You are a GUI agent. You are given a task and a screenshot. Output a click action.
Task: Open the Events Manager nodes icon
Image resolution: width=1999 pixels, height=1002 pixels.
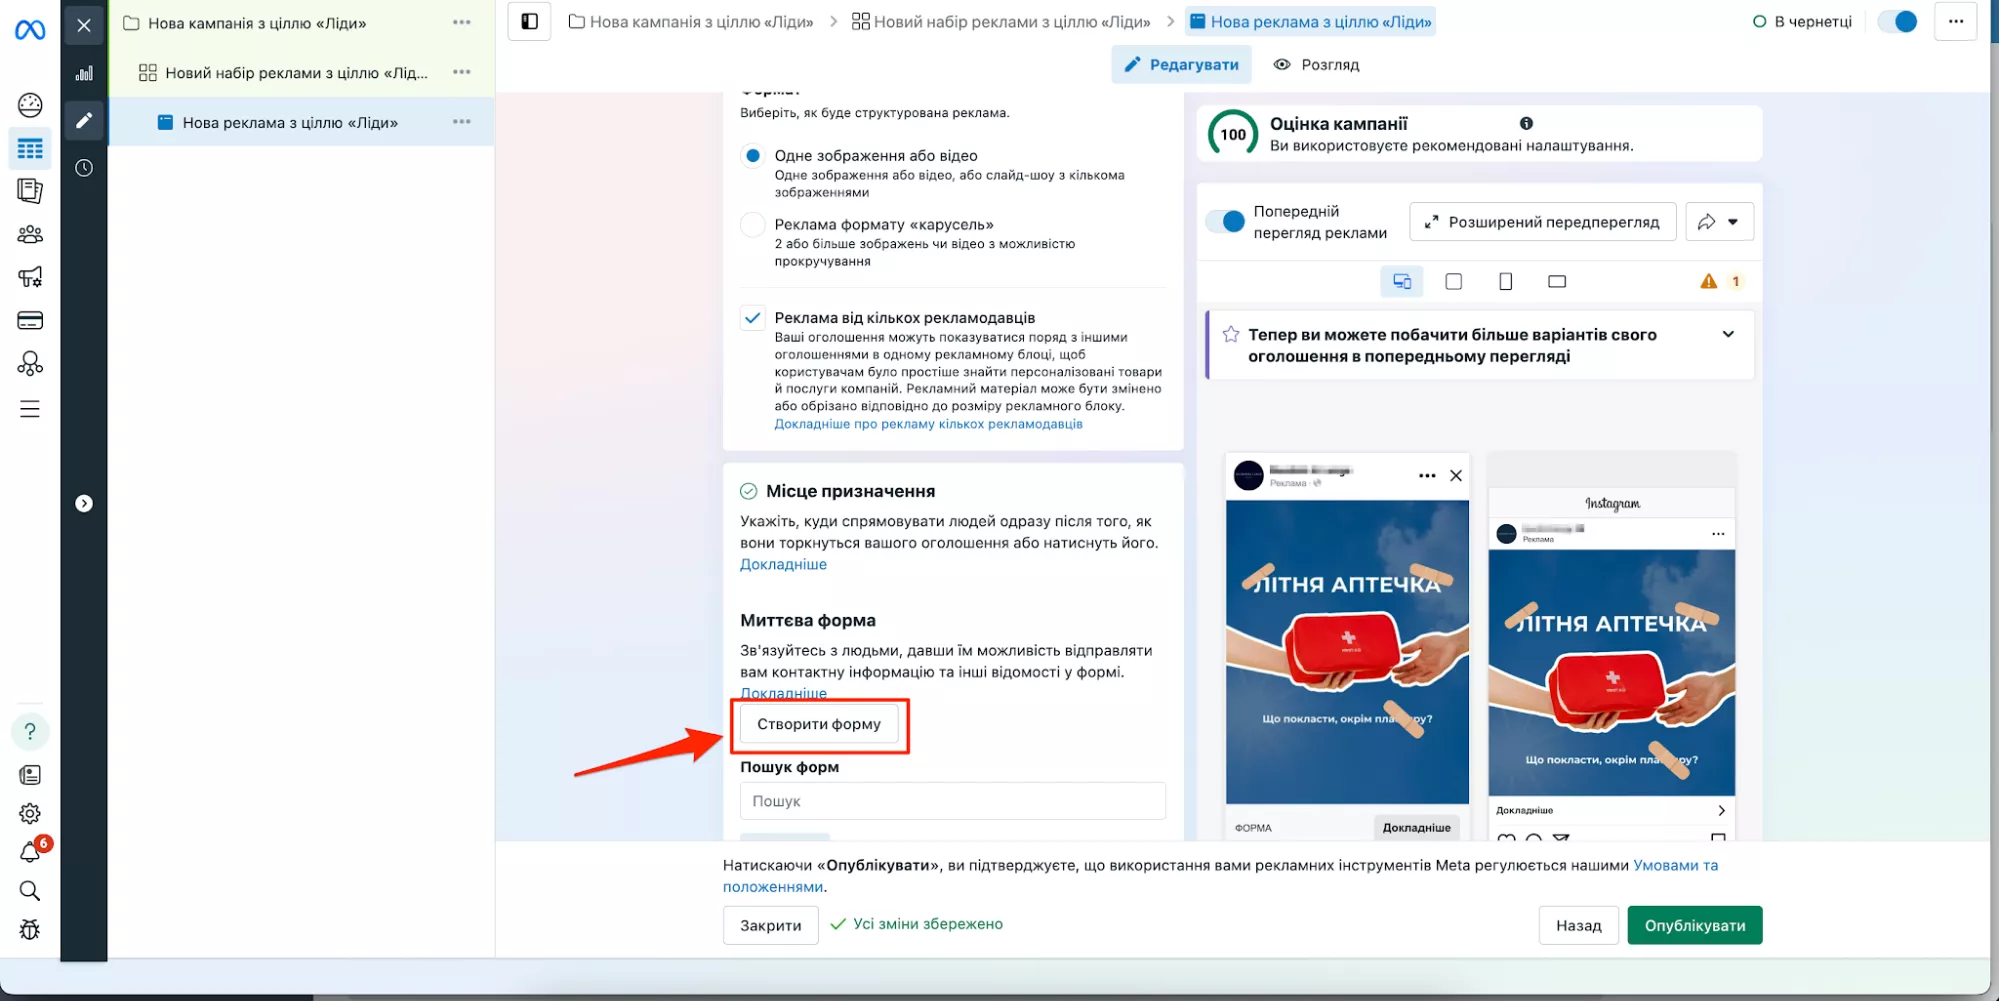click(30, 364)
